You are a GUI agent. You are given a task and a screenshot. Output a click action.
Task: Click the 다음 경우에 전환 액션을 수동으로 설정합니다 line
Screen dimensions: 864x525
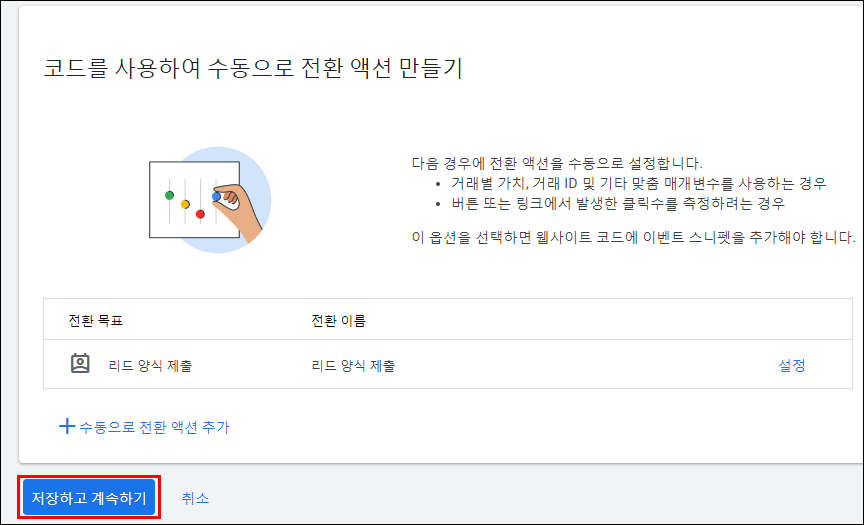557,163
